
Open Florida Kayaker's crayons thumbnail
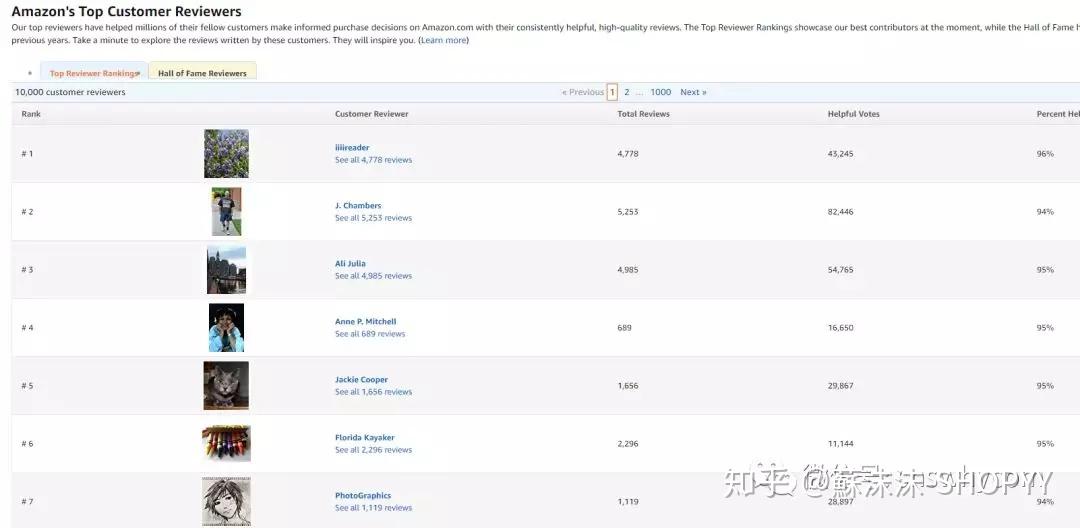(x=227, y=443)
